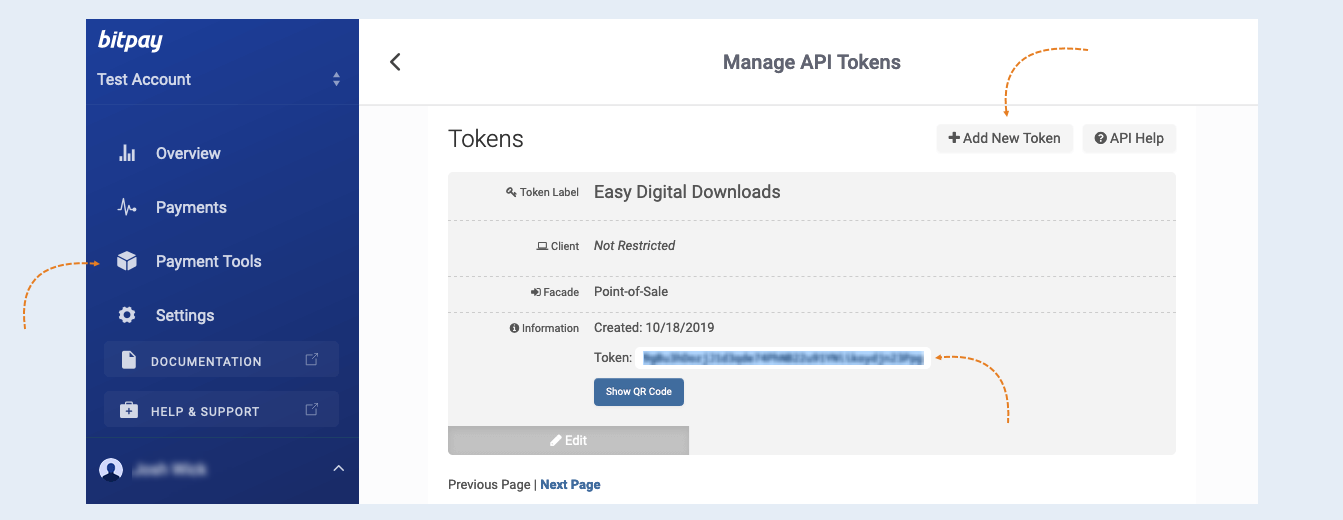Image resolution: width=1343 pixels, height=520 pixels.
Task: Click the Add New Token button
Action: (x=1004, y=138)
